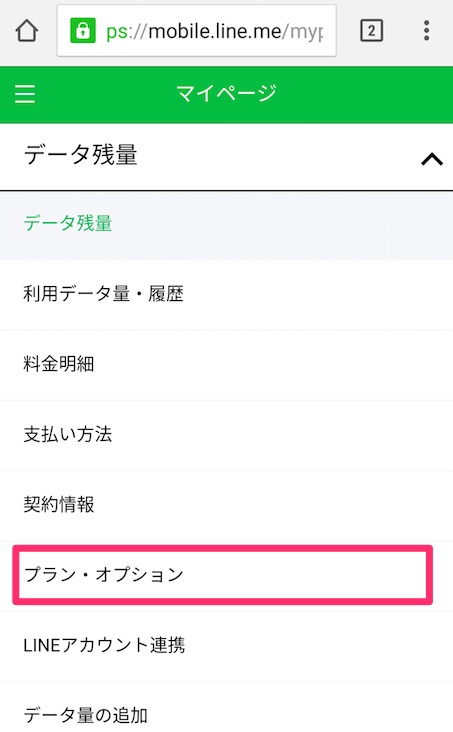This screenshot has width=453, height=732.
Task: Open 利用データ量・履歴 menu entry
Action: pos(226,295)
